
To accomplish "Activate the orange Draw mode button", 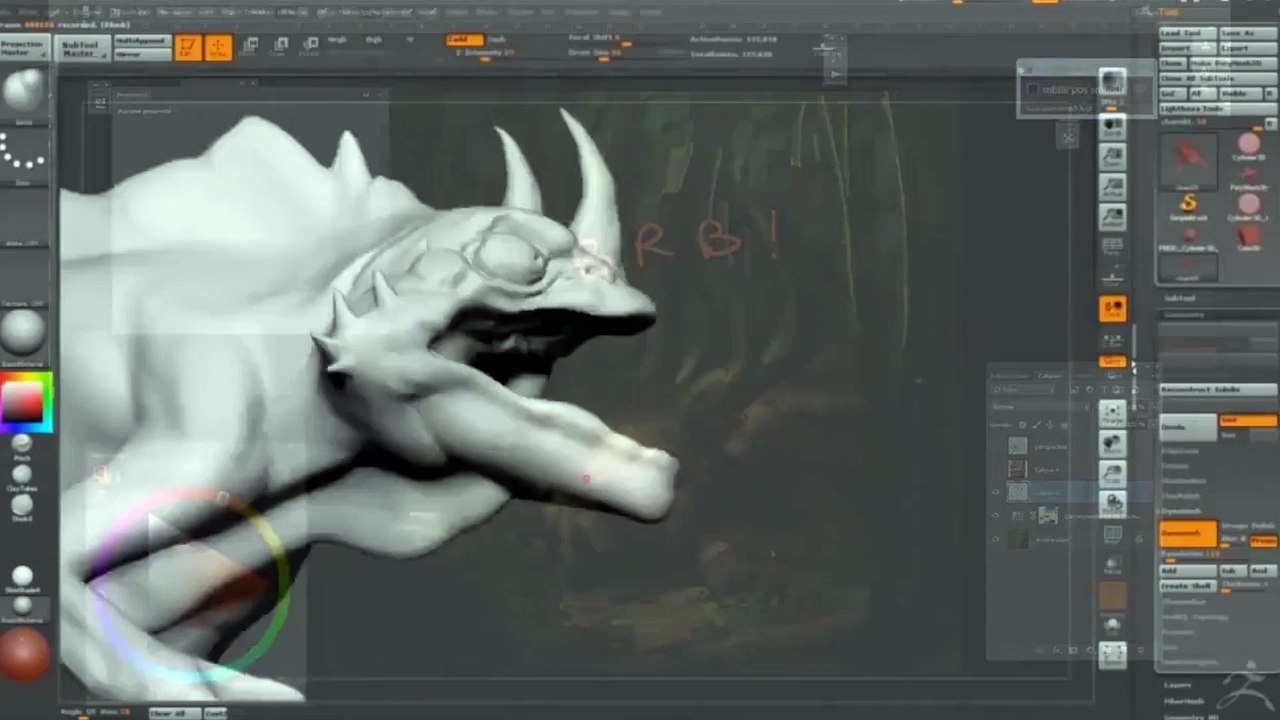I will (218, 47).
